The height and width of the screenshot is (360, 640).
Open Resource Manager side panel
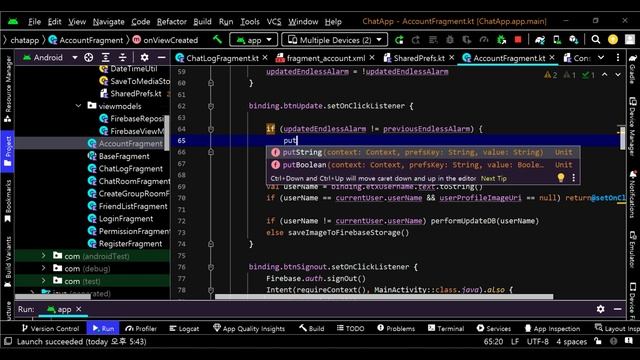(x=8, y=89)
